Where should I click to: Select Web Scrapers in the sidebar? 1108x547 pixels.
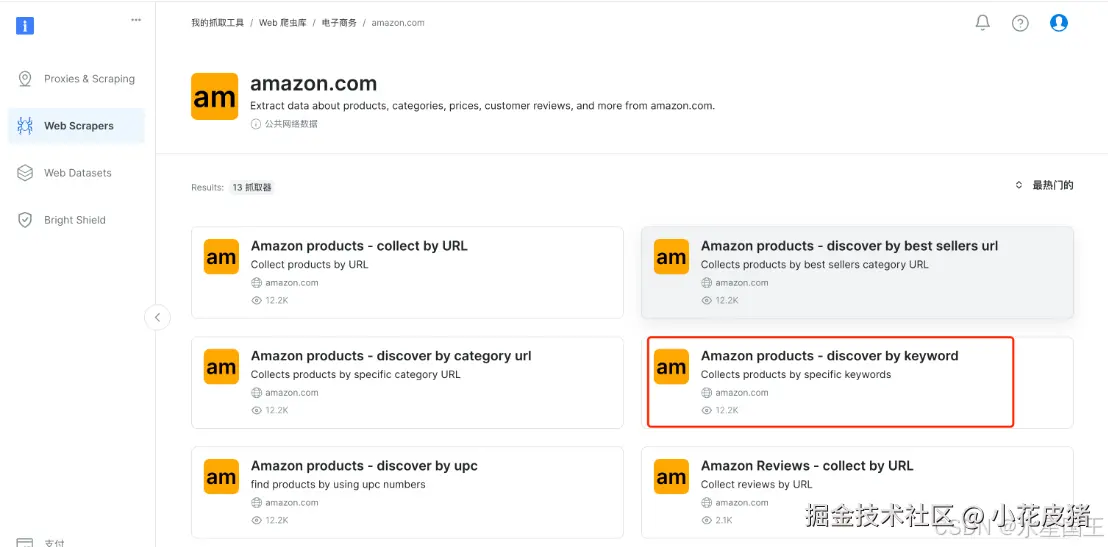pos(78,126)
